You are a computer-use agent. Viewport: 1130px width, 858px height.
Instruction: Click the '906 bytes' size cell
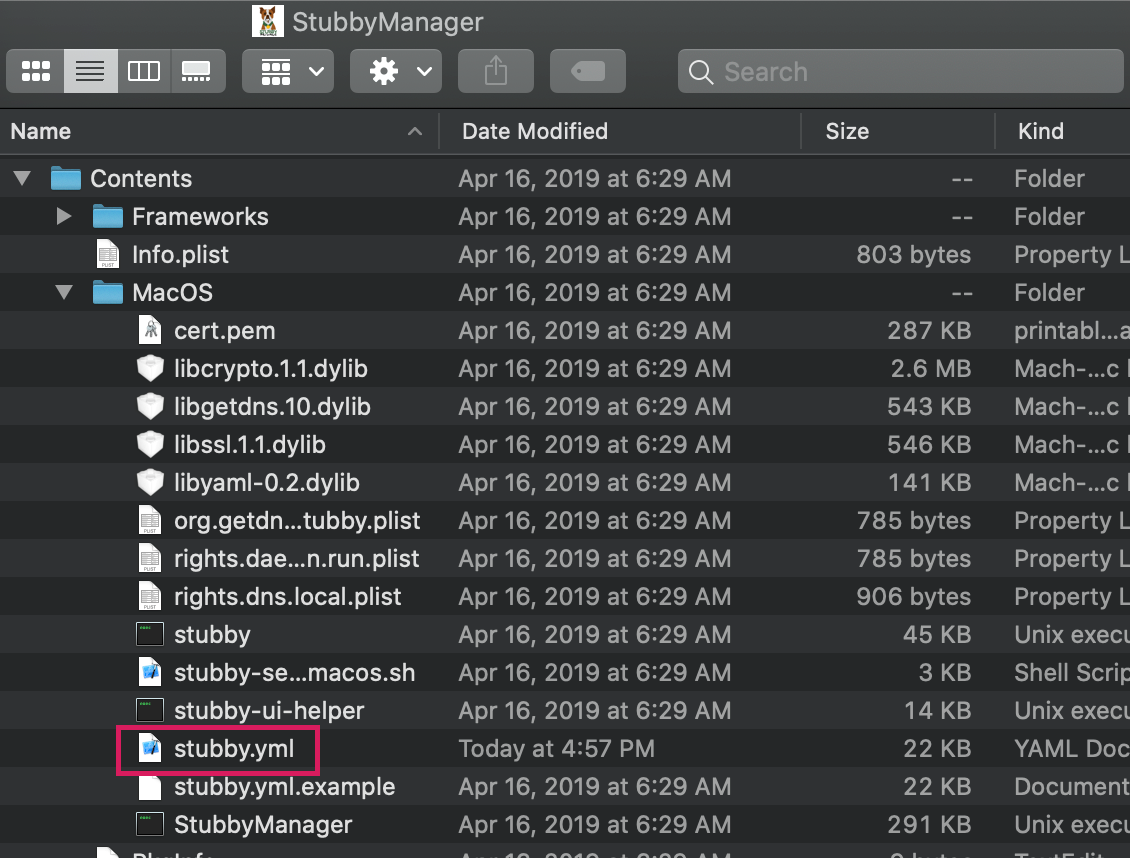(914, 596)
